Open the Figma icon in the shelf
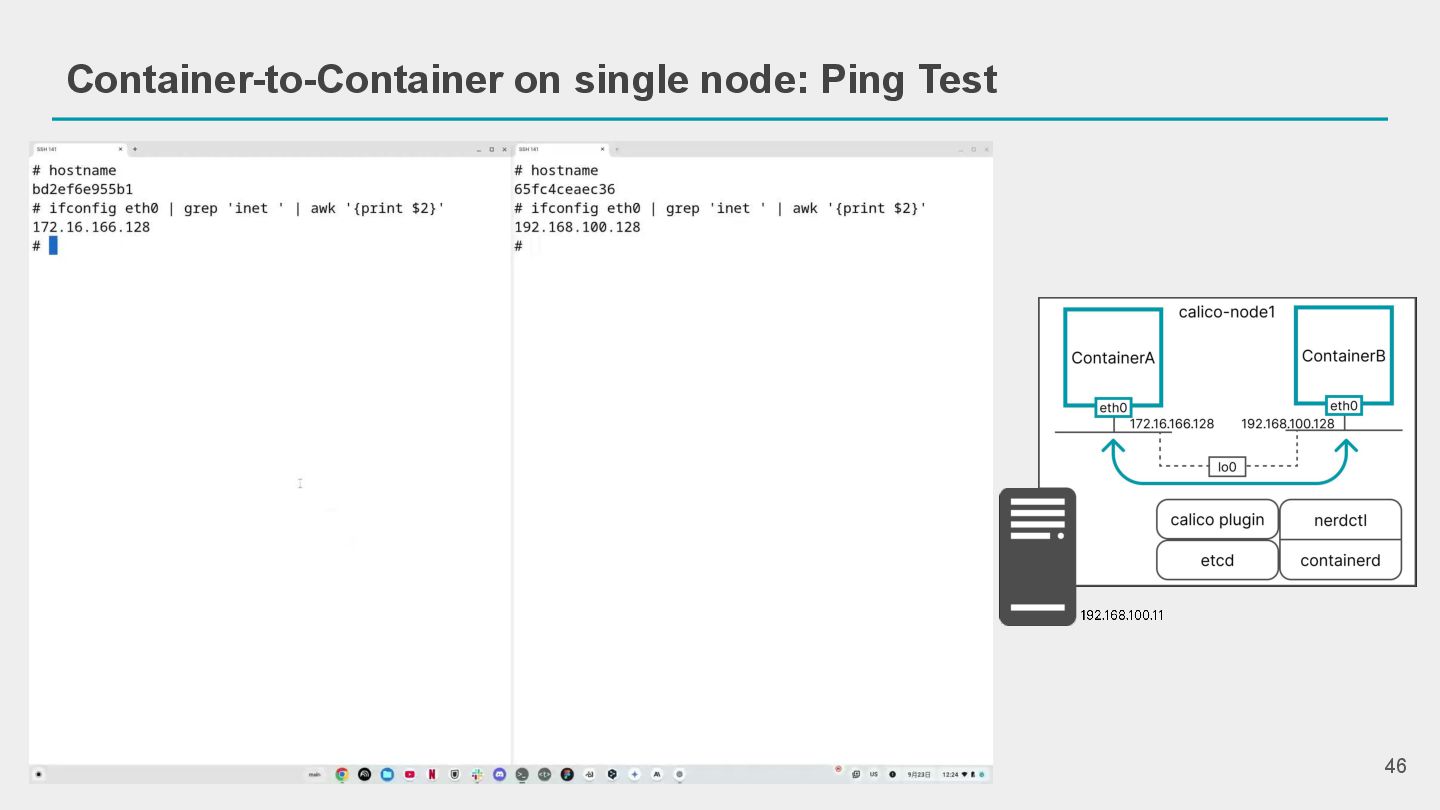 tap(567, 774)
